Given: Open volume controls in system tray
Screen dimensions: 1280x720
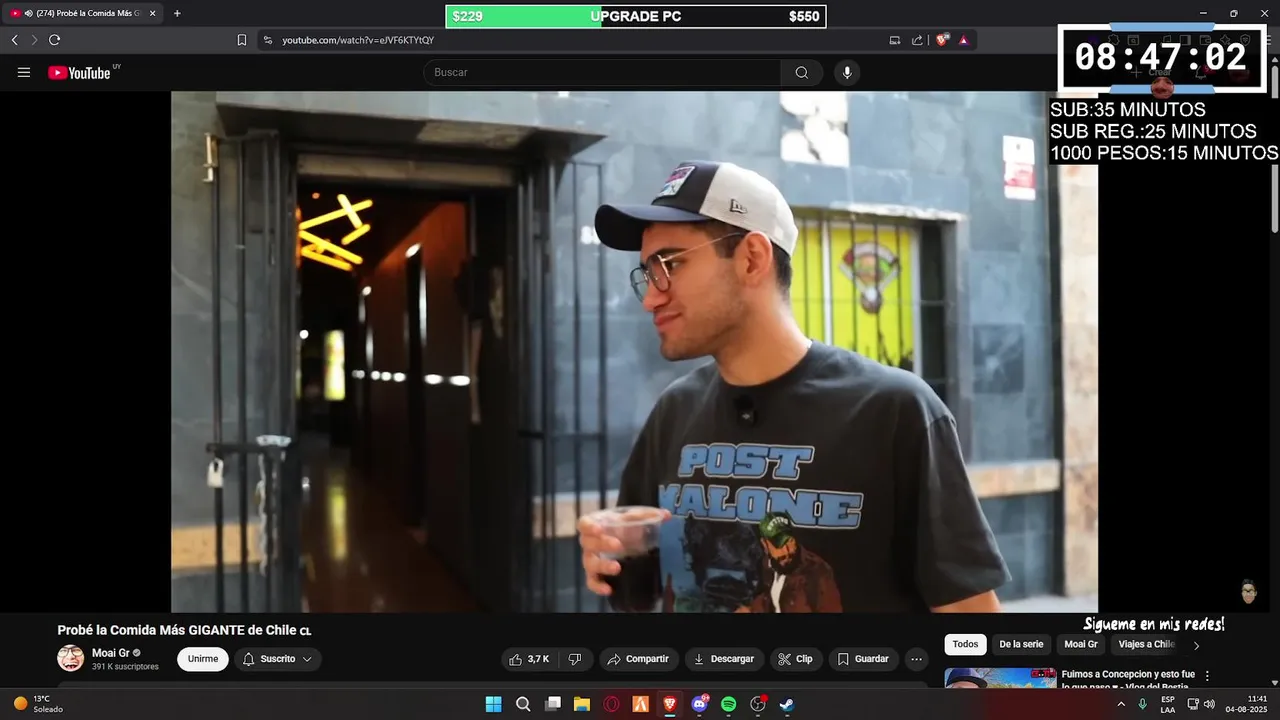Looking at the screenshot, I should tap(1209, 704).
